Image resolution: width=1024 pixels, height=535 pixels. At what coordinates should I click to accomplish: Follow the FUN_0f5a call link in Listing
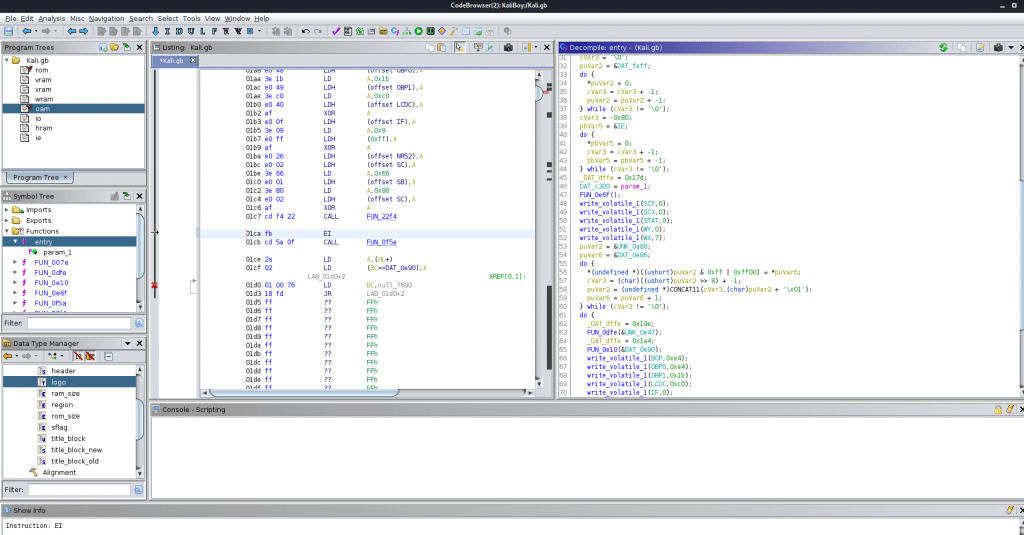tap(381, 242)
